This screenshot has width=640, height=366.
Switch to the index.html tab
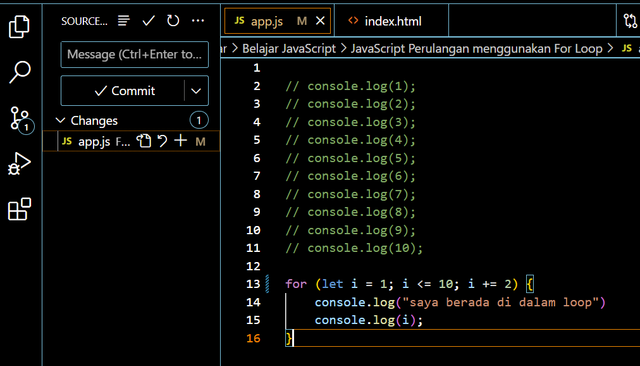click(391, 21)
